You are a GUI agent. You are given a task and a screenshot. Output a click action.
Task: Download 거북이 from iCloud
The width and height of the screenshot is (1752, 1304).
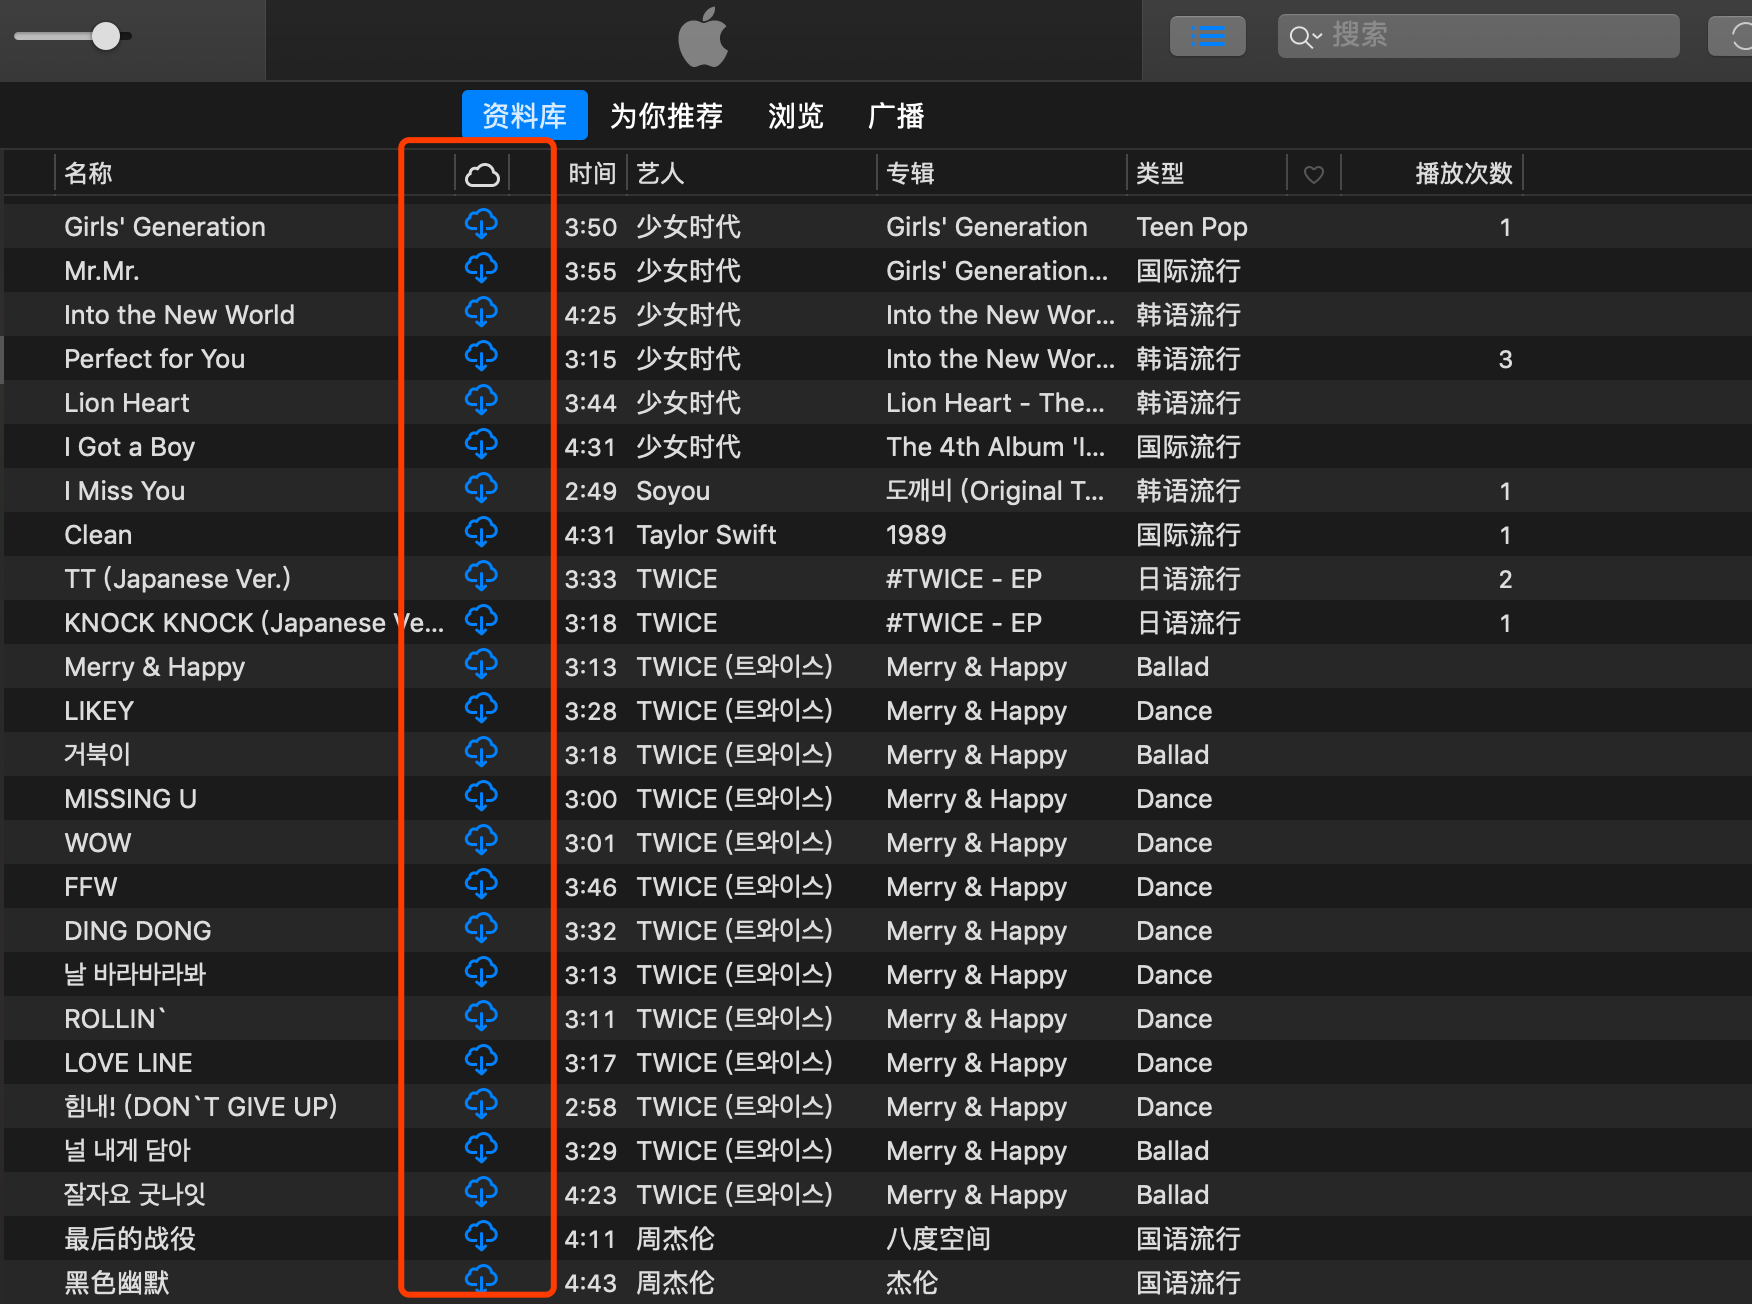pyautogui.click(x=481, y=753)
